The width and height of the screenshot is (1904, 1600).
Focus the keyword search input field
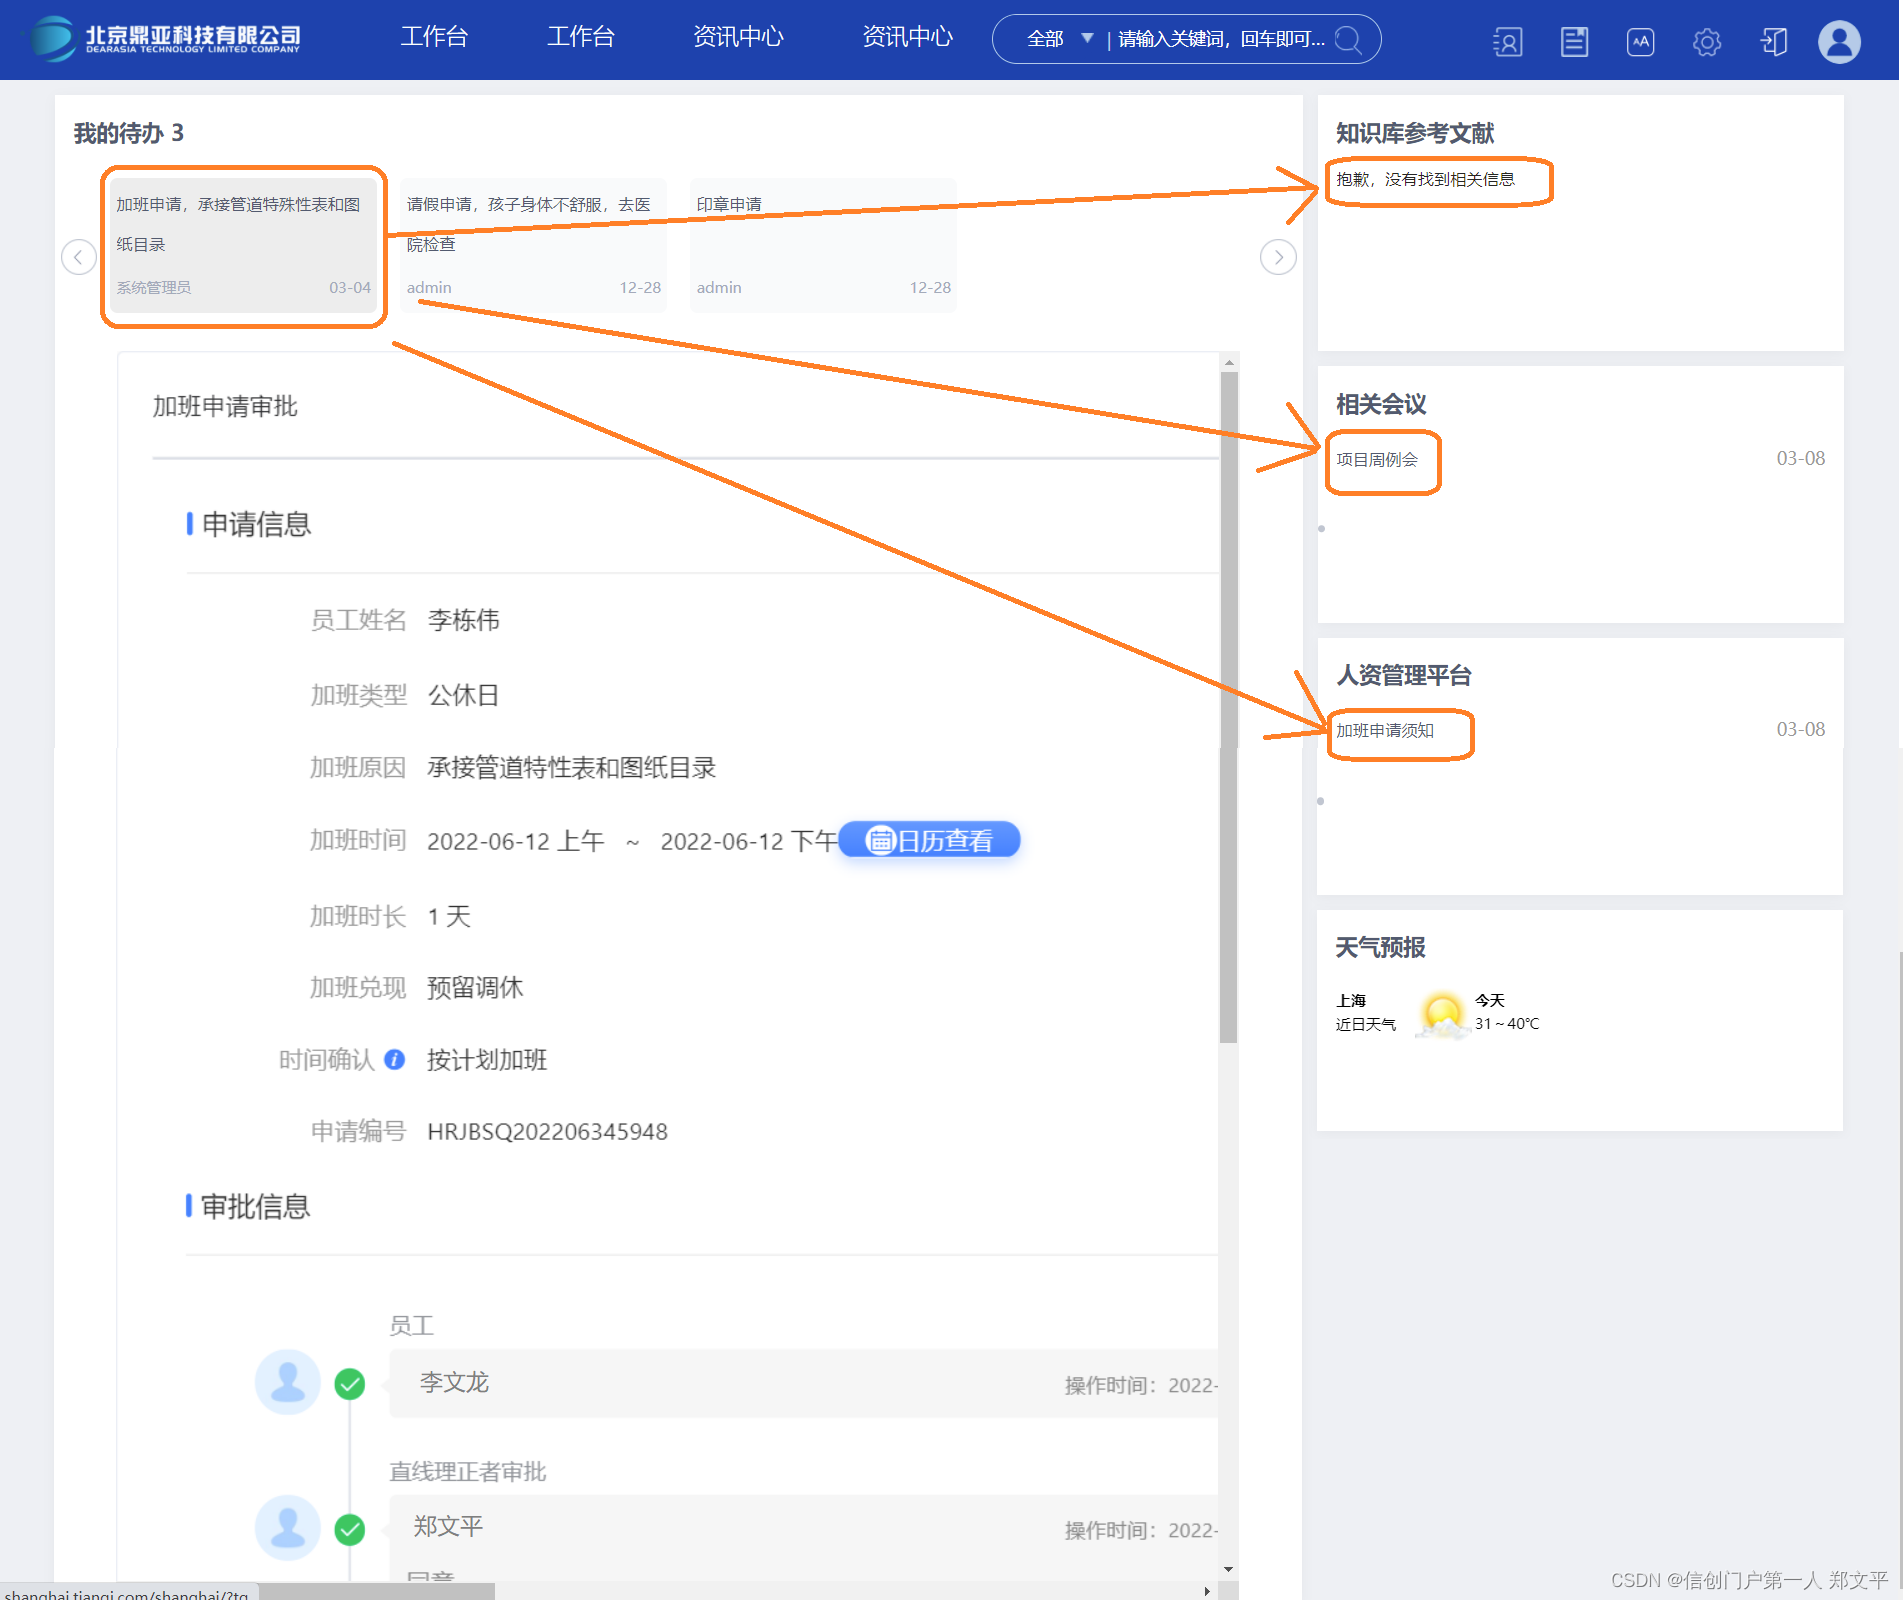pyautogui.click(x=1221, y=39)
